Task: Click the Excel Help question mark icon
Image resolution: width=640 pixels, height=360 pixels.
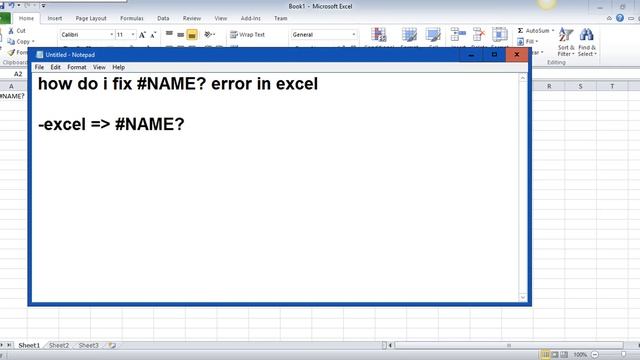Action: 620,18
